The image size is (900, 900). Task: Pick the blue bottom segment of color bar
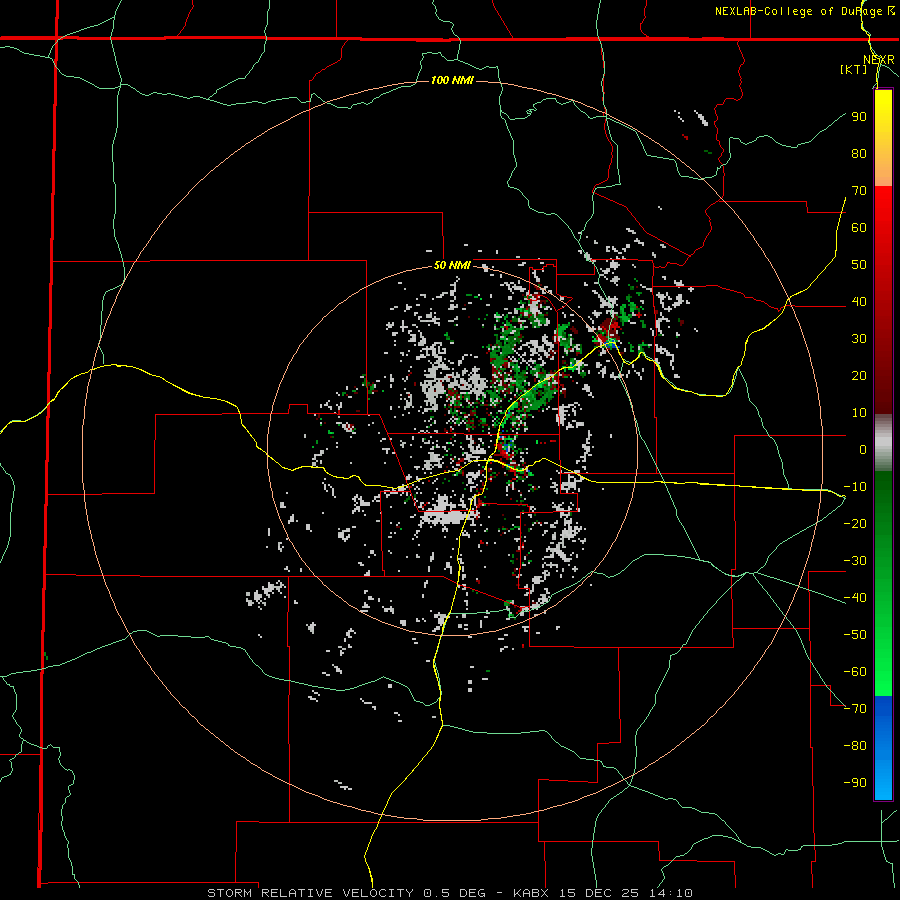tap(883, 748)
